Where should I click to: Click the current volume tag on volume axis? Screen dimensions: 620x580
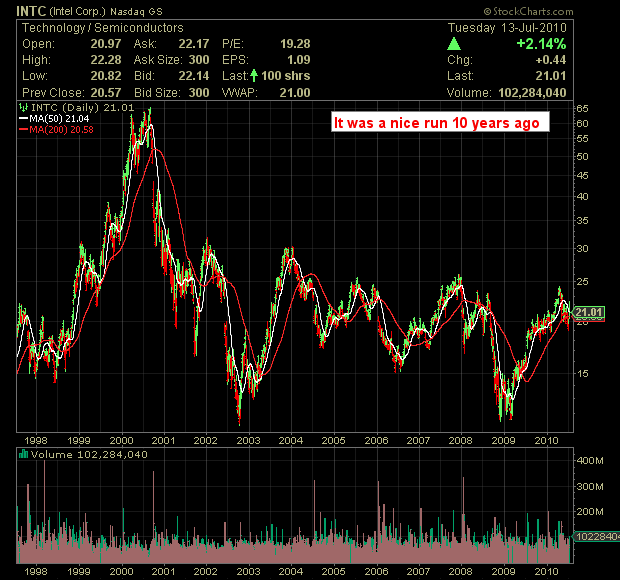click(x=596, y=537)
